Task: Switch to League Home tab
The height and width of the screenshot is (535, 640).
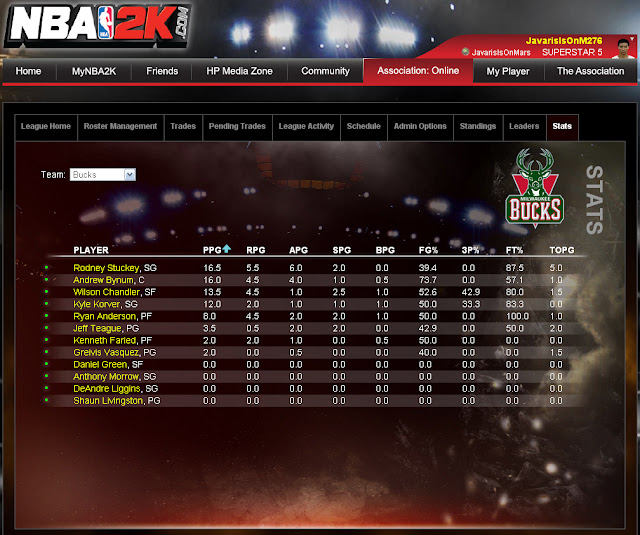Action: [46, 127]
